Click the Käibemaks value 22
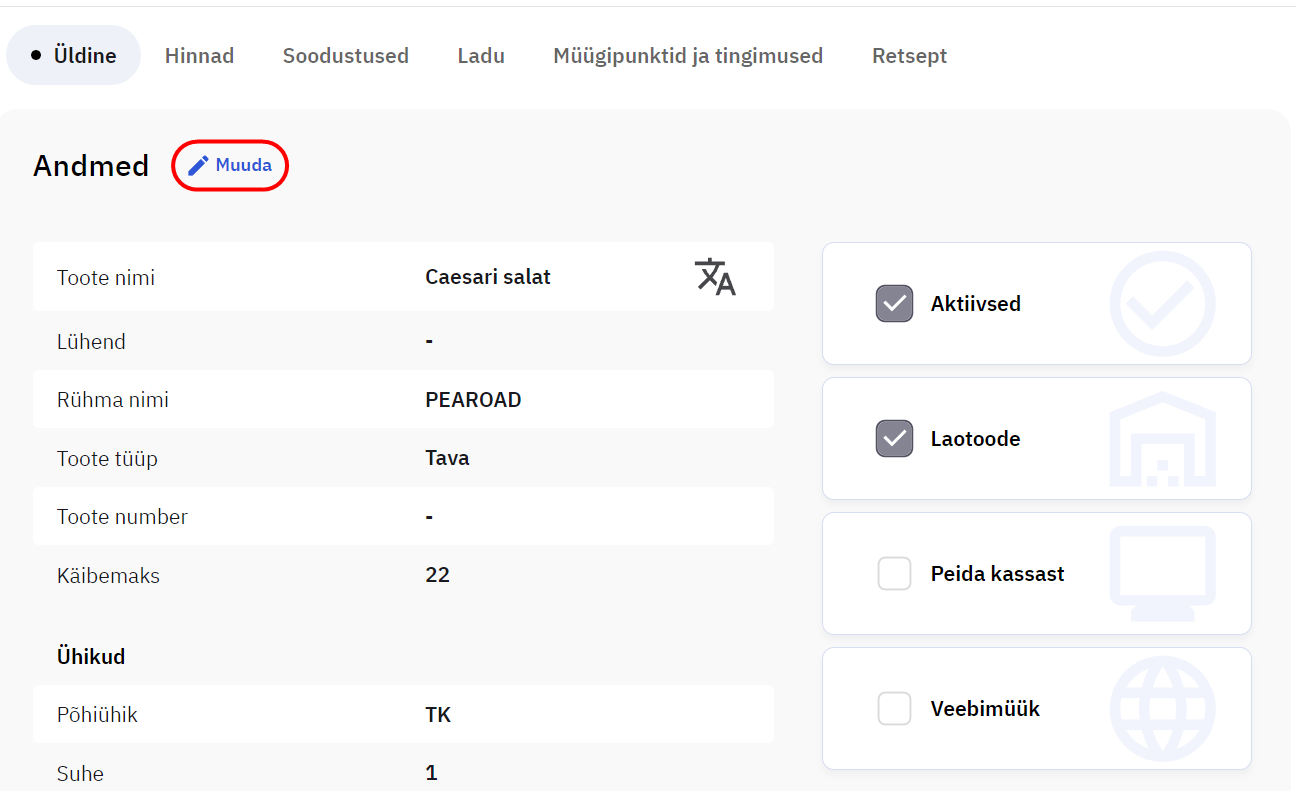Viewport: 1296px width, 791px height. 437,575
